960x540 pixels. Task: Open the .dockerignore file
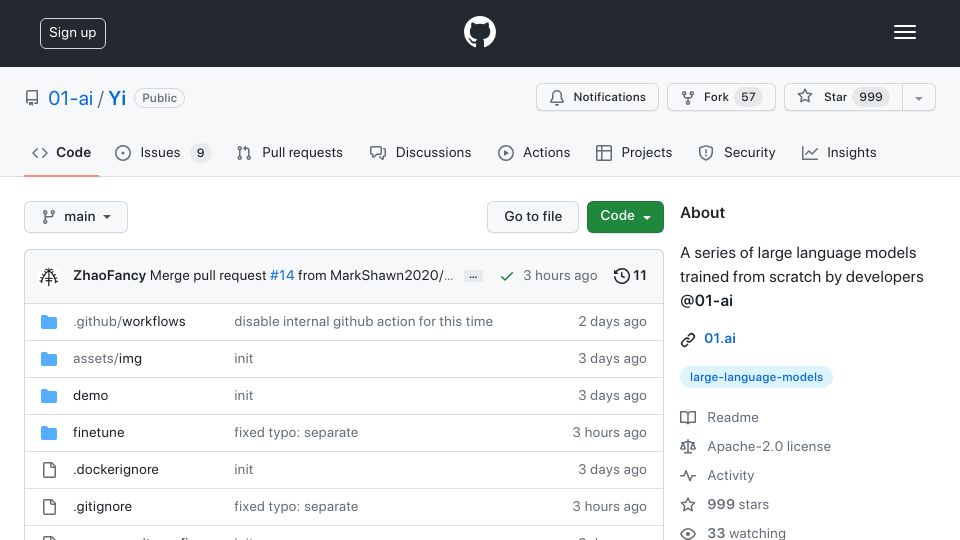(x=116, y=470)
